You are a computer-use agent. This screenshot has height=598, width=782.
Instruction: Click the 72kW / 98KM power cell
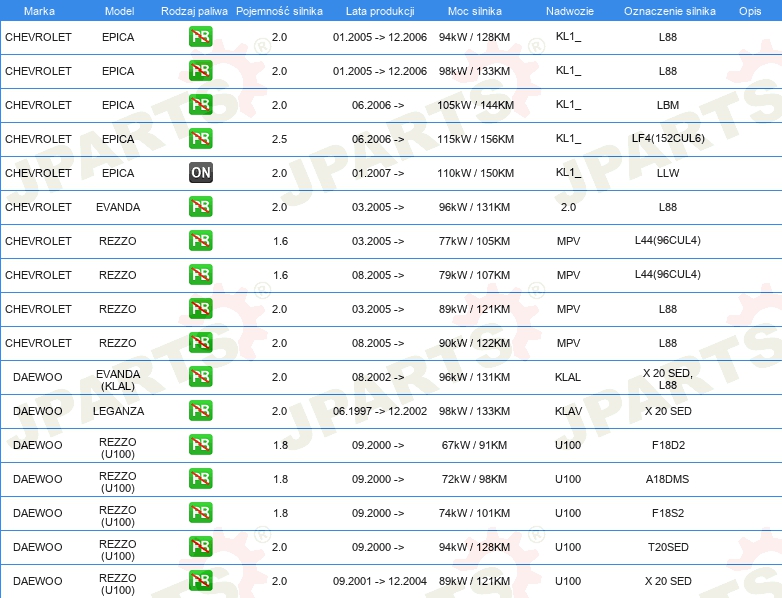tap(474, 479)
